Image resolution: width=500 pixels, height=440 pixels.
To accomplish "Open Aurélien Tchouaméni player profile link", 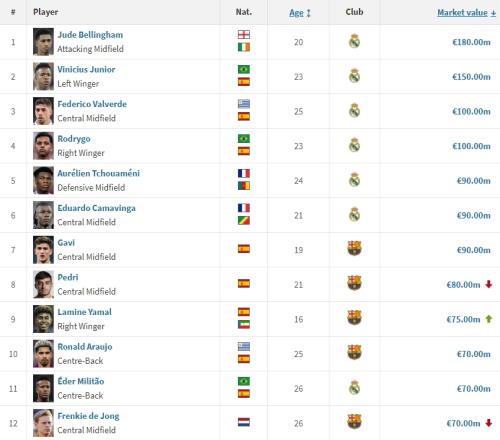I will (x=98, y=173).
